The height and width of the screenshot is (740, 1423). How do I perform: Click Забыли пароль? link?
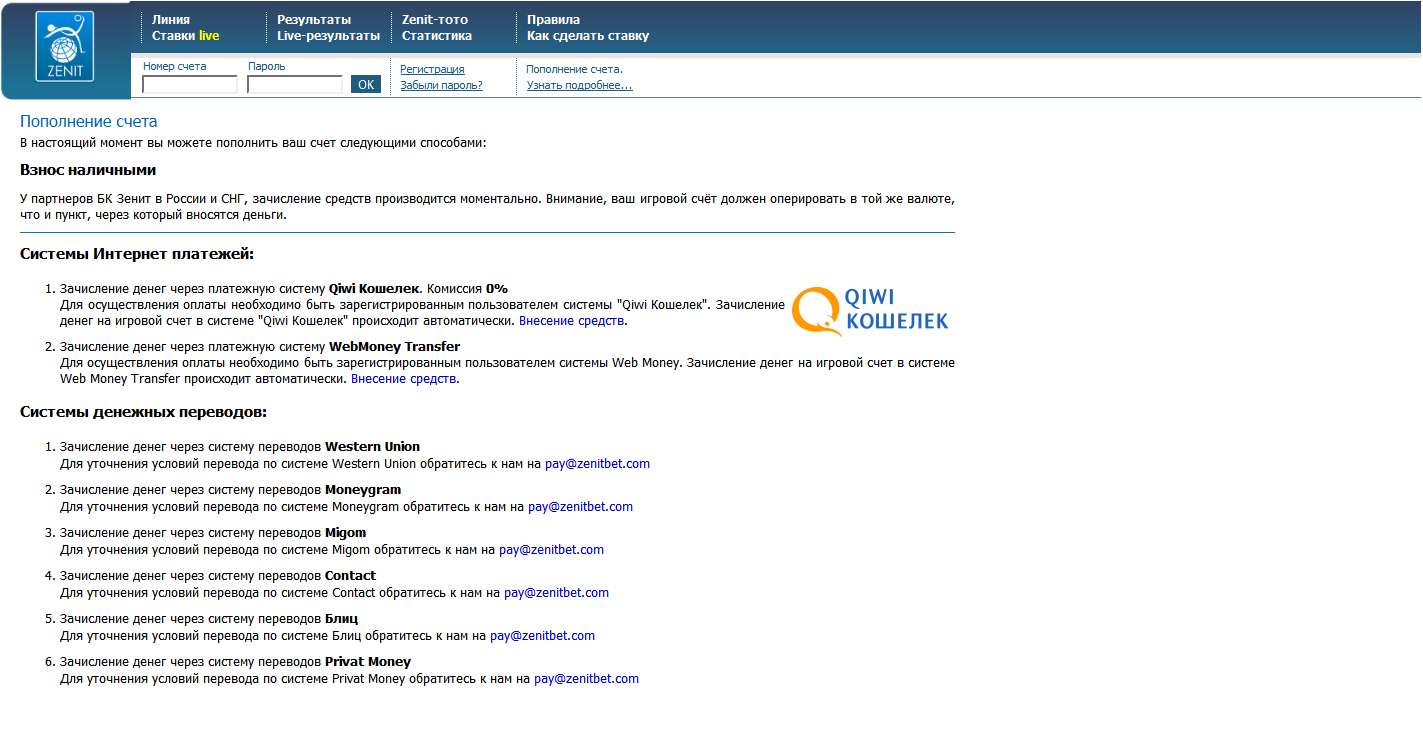[x=441, y=85]
